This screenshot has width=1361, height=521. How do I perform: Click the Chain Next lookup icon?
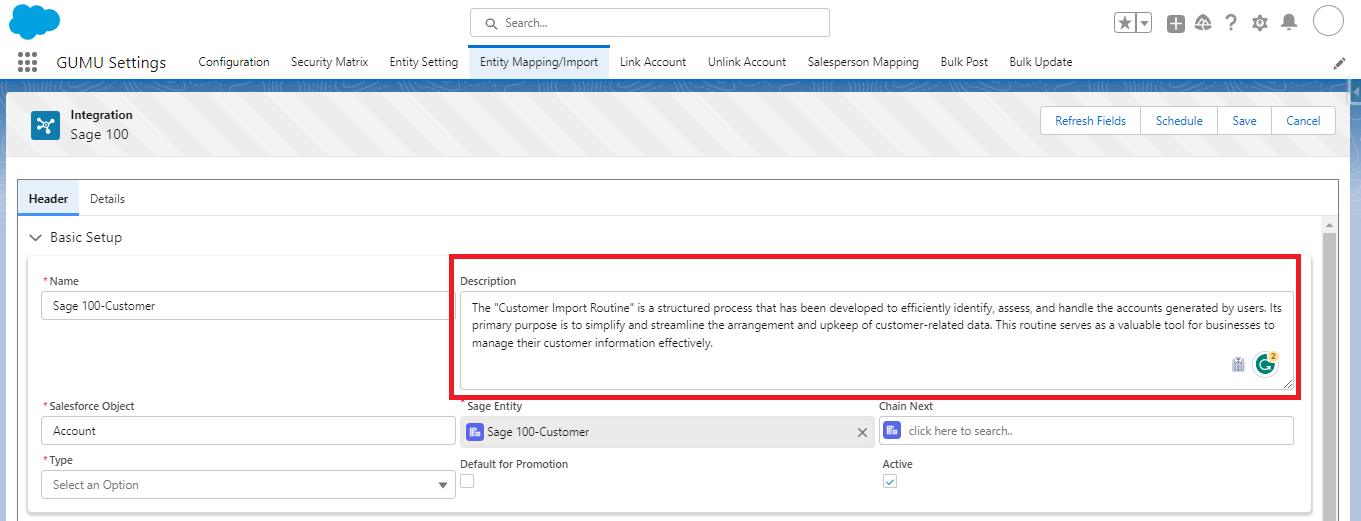point(892,430)
